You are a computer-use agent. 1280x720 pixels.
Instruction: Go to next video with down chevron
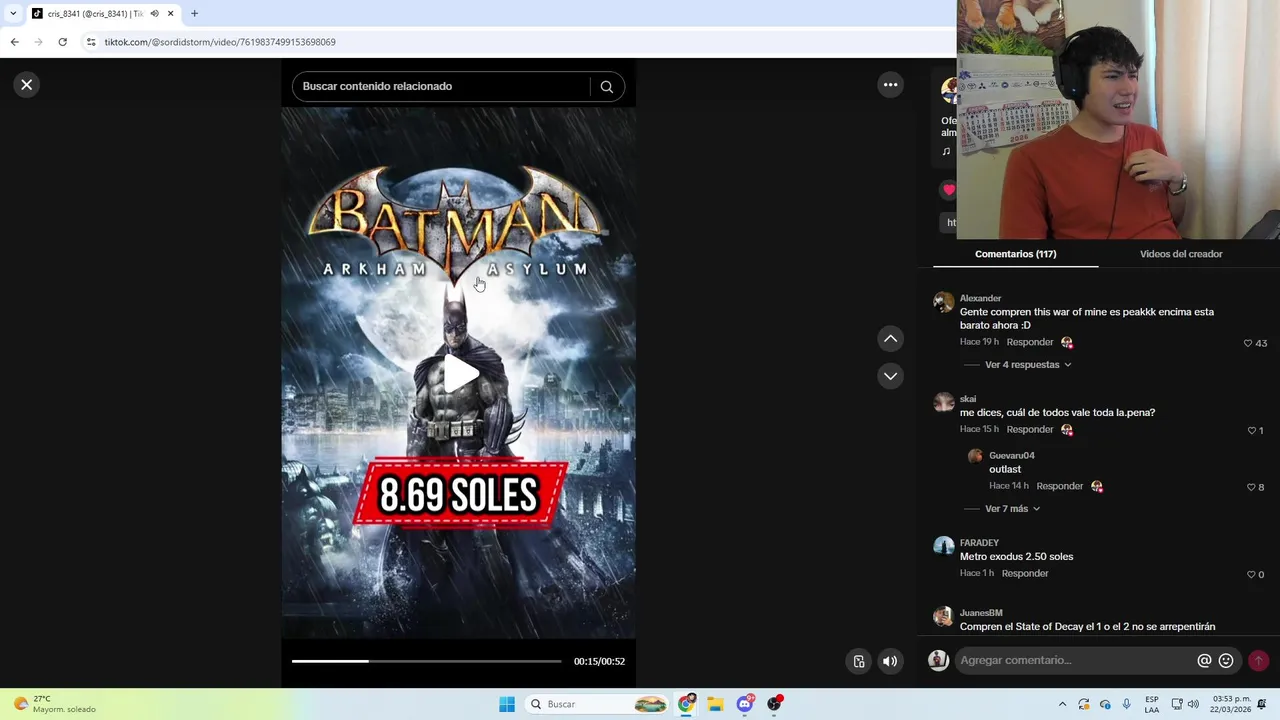[890, 376]
